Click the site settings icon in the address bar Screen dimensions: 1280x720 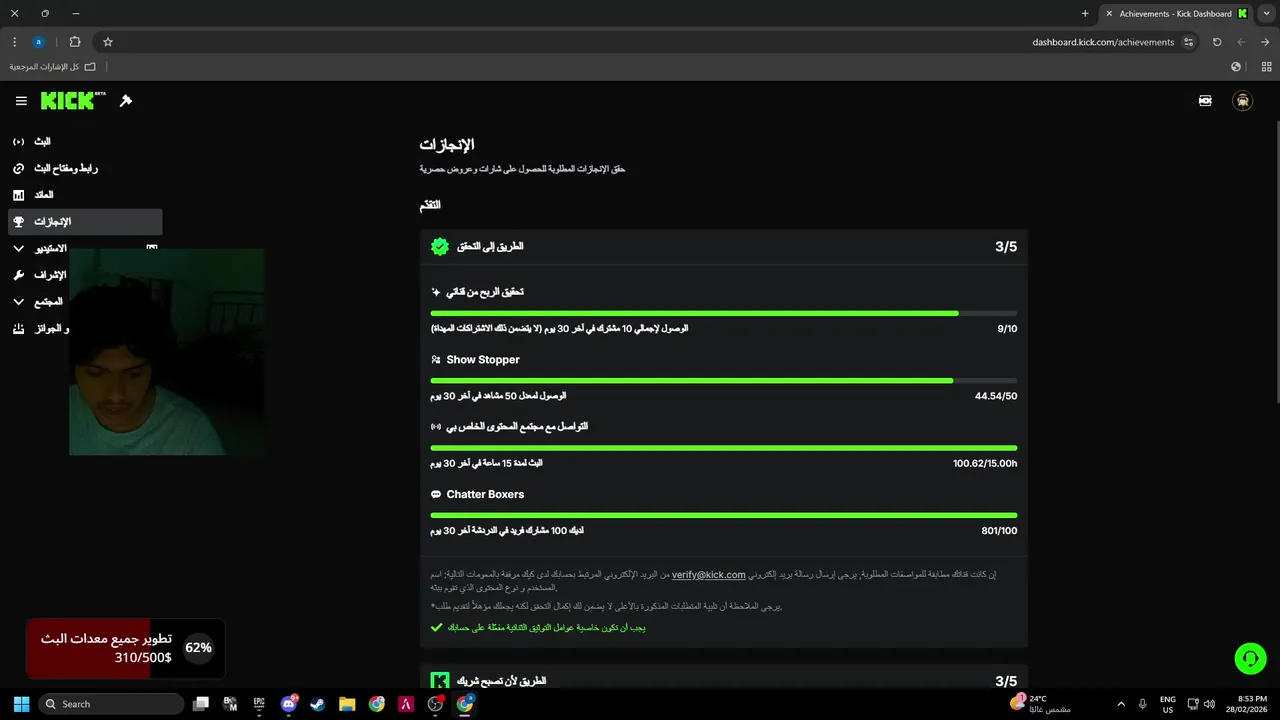click(1188, 42)
